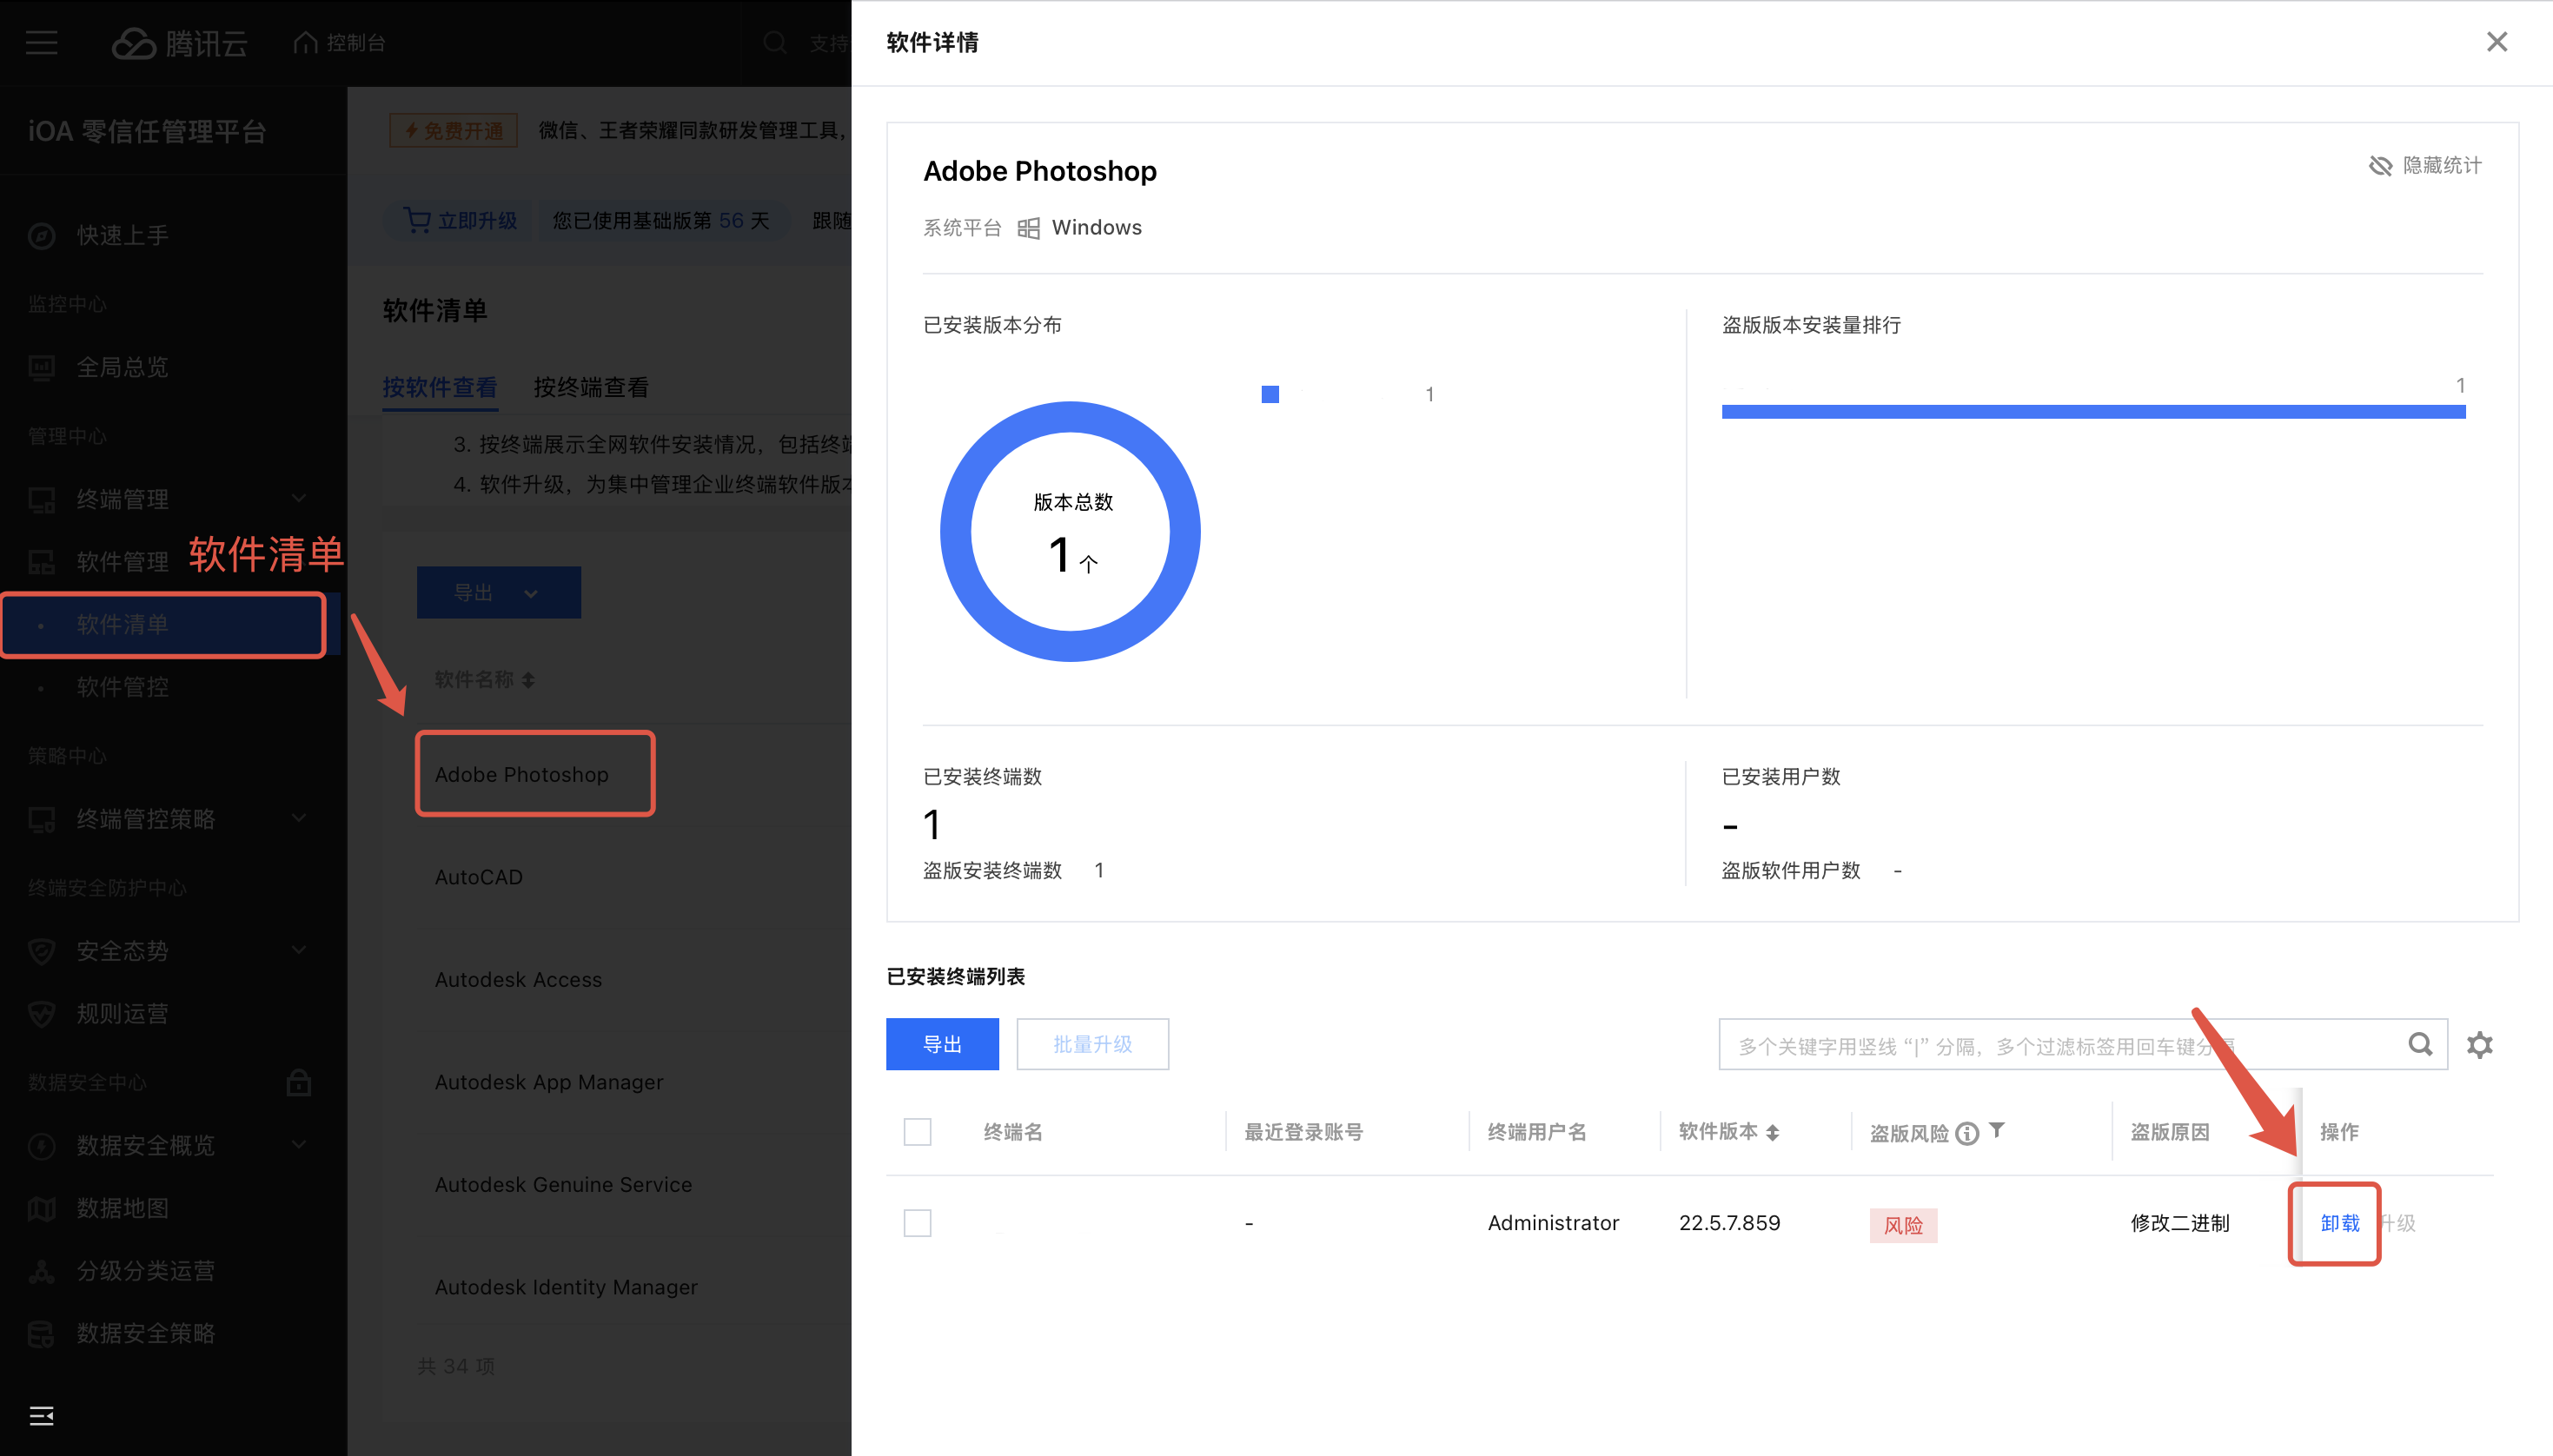This screenshot has height=1456, width=2553.
Task: Click the blue legend swatch of version chart
Action: coord(1270,394)
